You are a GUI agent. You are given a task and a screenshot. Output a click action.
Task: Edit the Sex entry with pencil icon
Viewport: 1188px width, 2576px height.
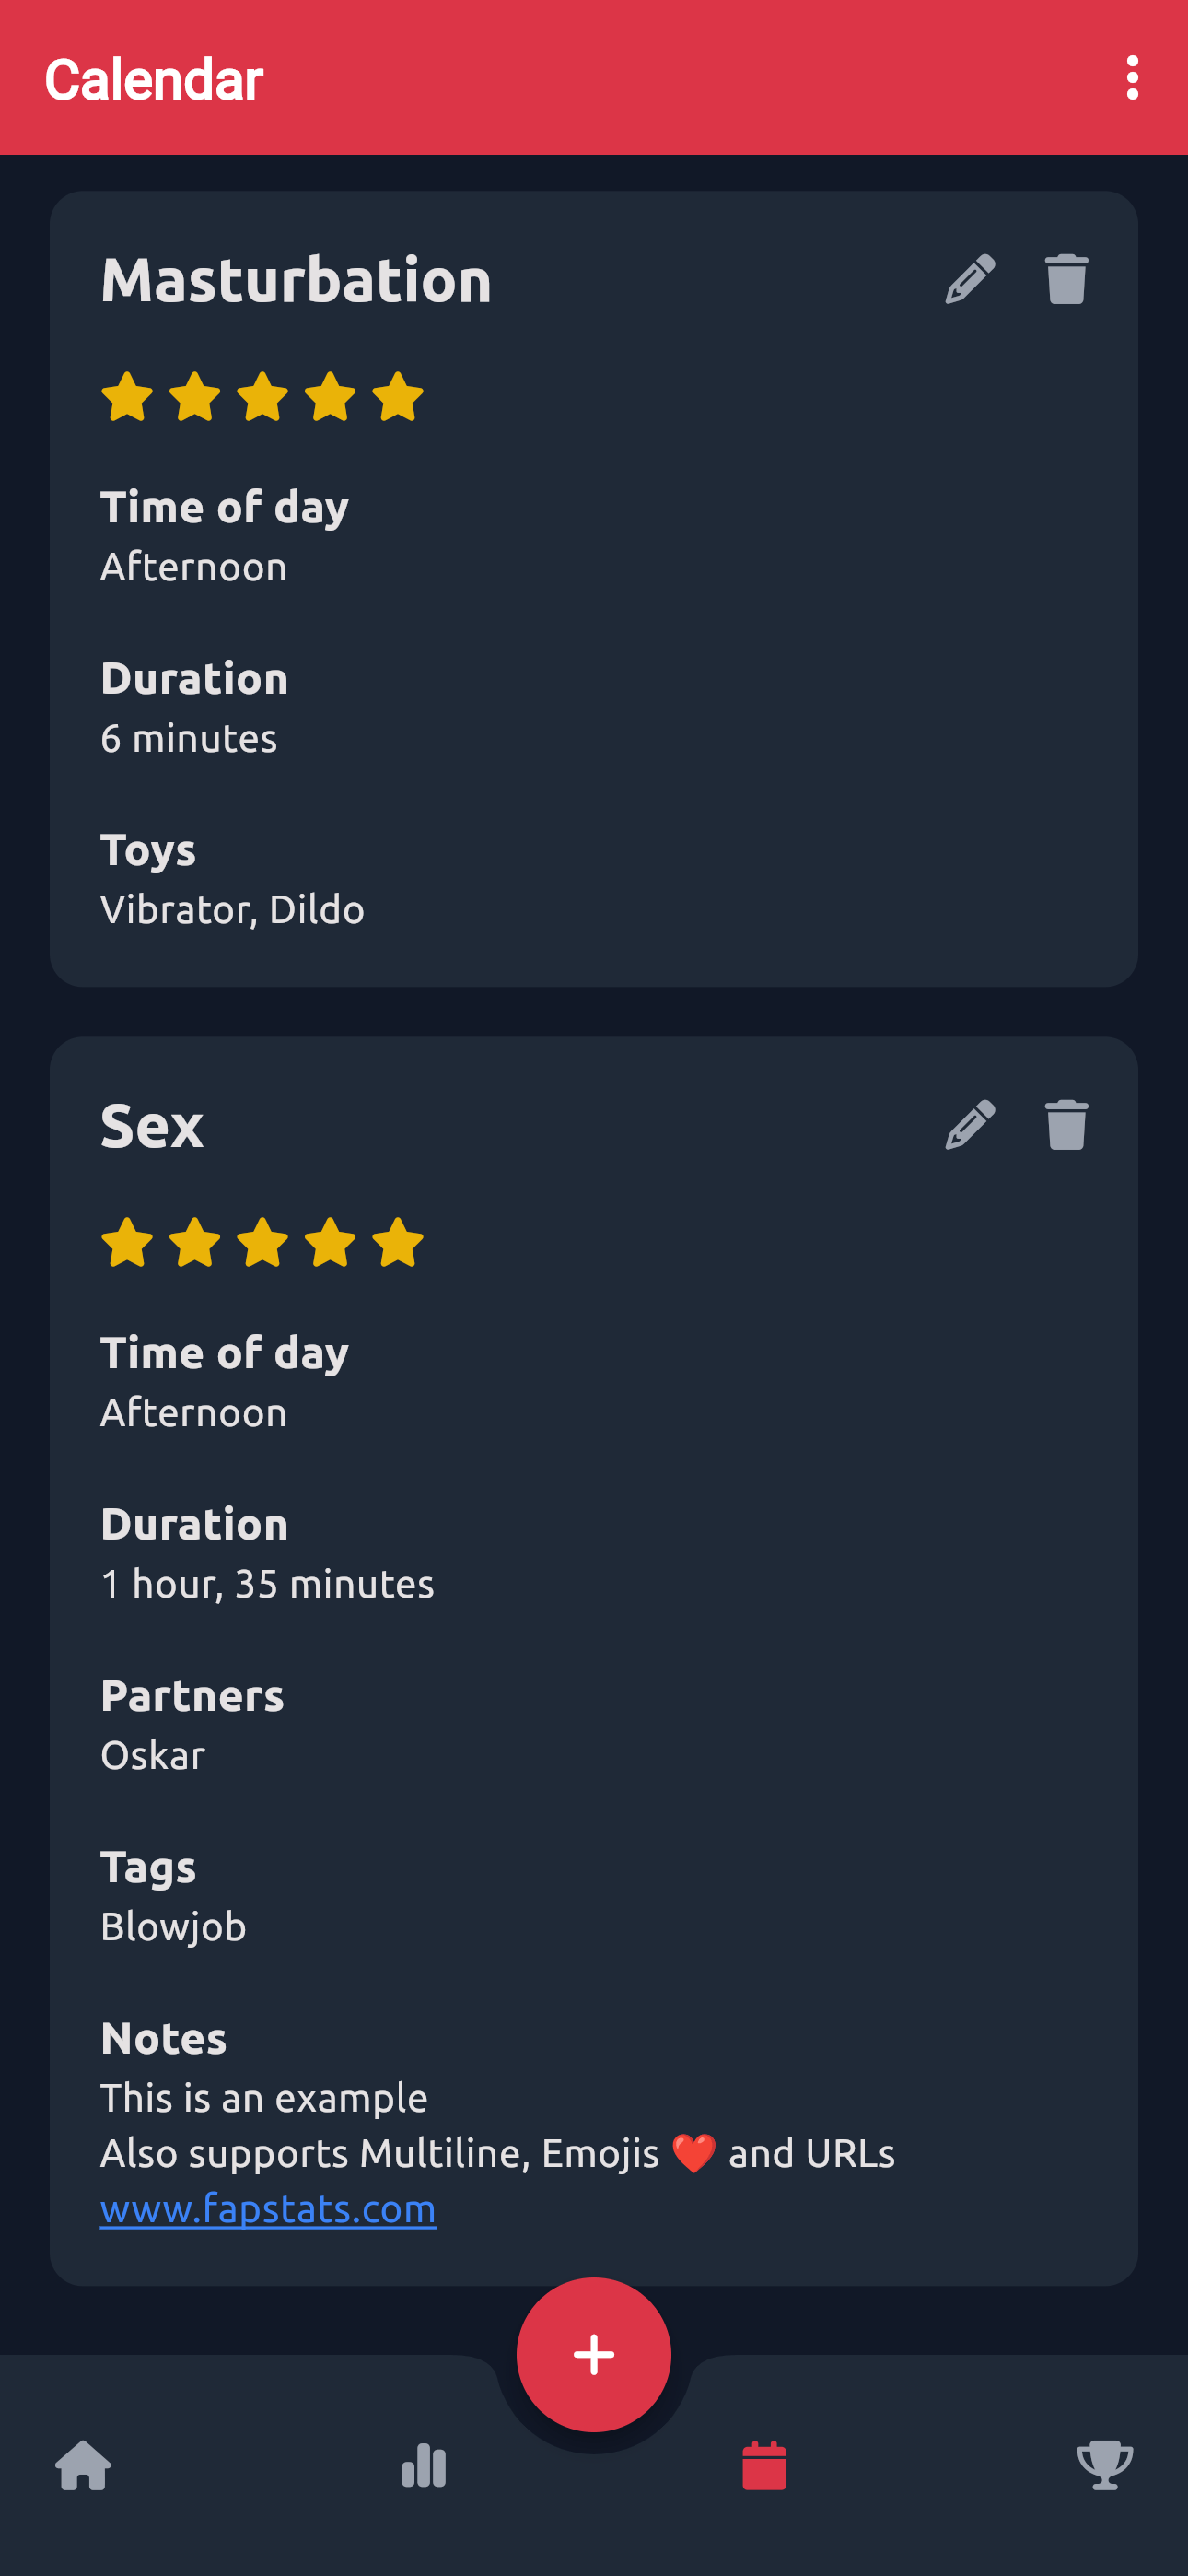click(970, 1125)
